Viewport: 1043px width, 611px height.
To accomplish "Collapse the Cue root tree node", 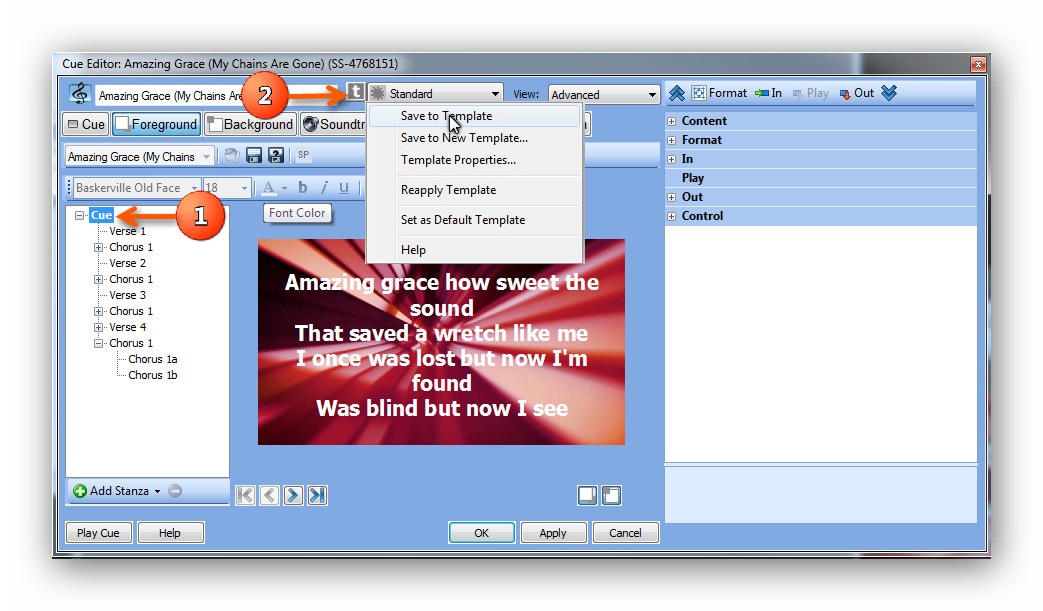I will click(80, 215).
